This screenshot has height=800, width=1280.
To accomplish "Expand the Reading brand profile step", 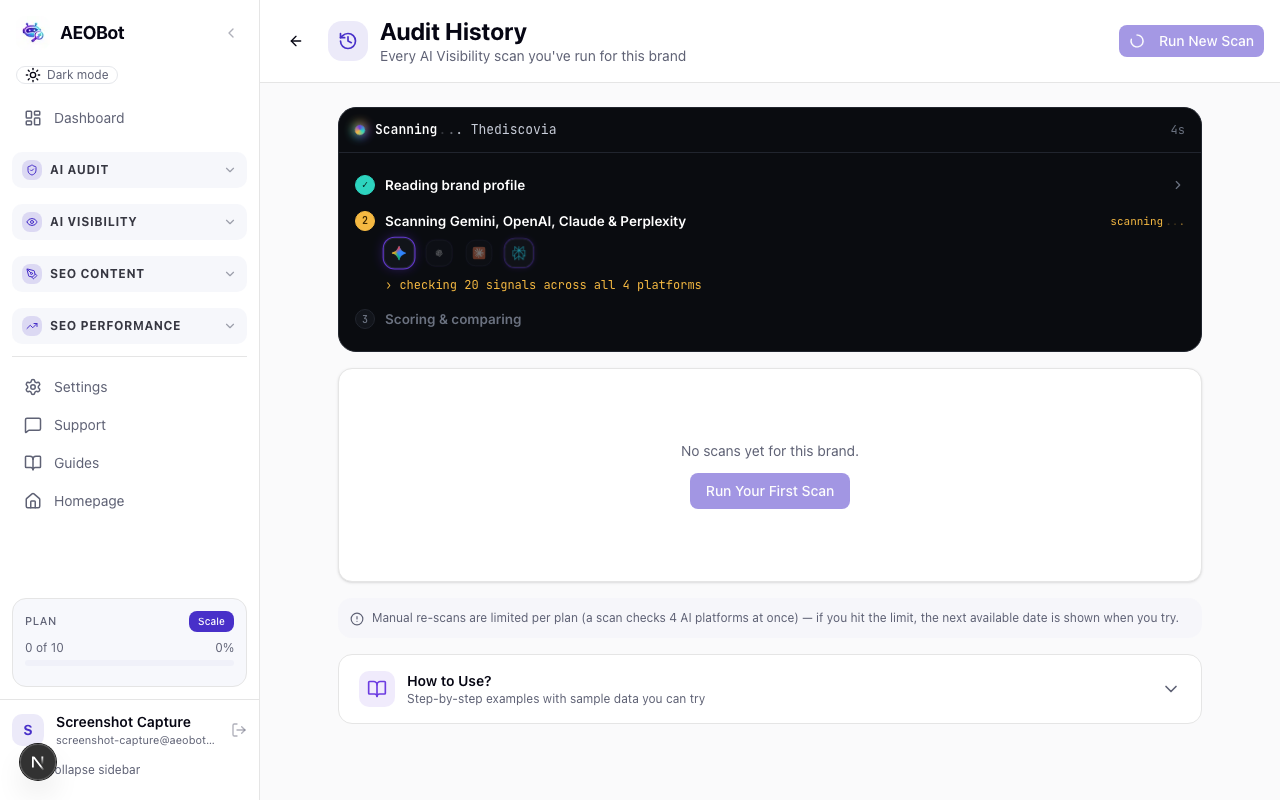I will point(770,185).
